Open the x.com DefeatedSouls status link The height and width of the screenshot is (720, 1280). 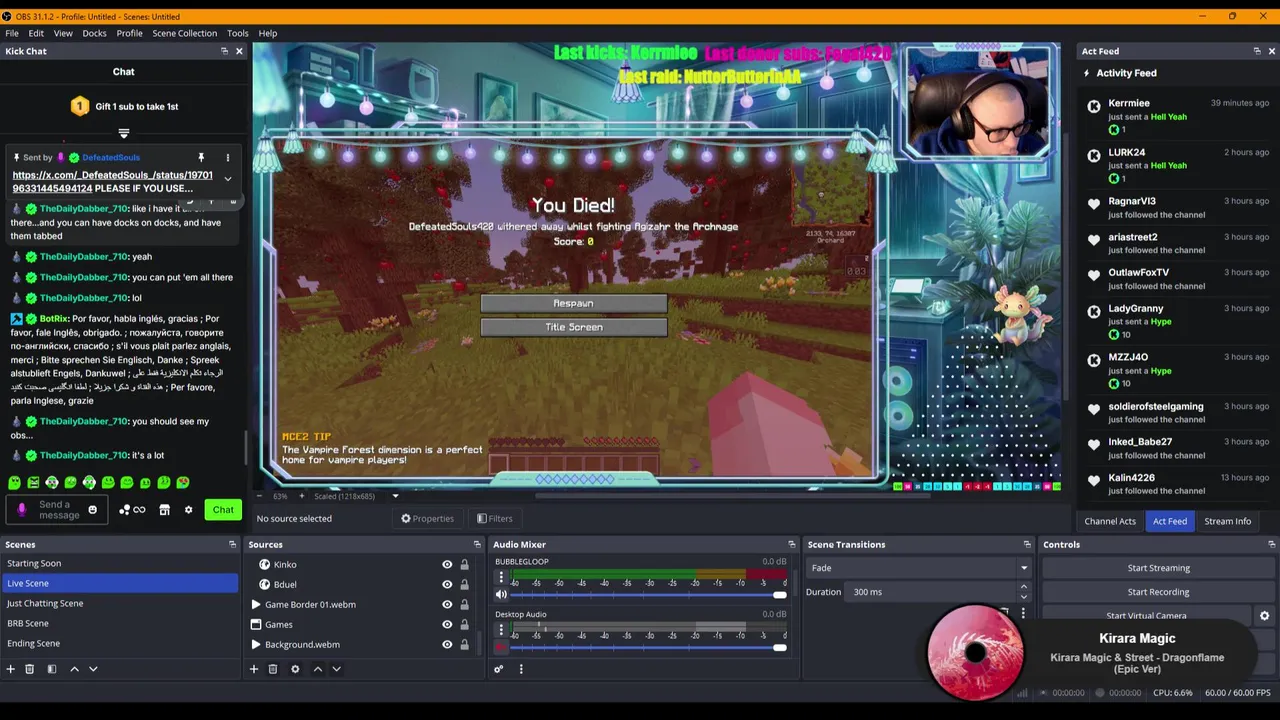112,181
